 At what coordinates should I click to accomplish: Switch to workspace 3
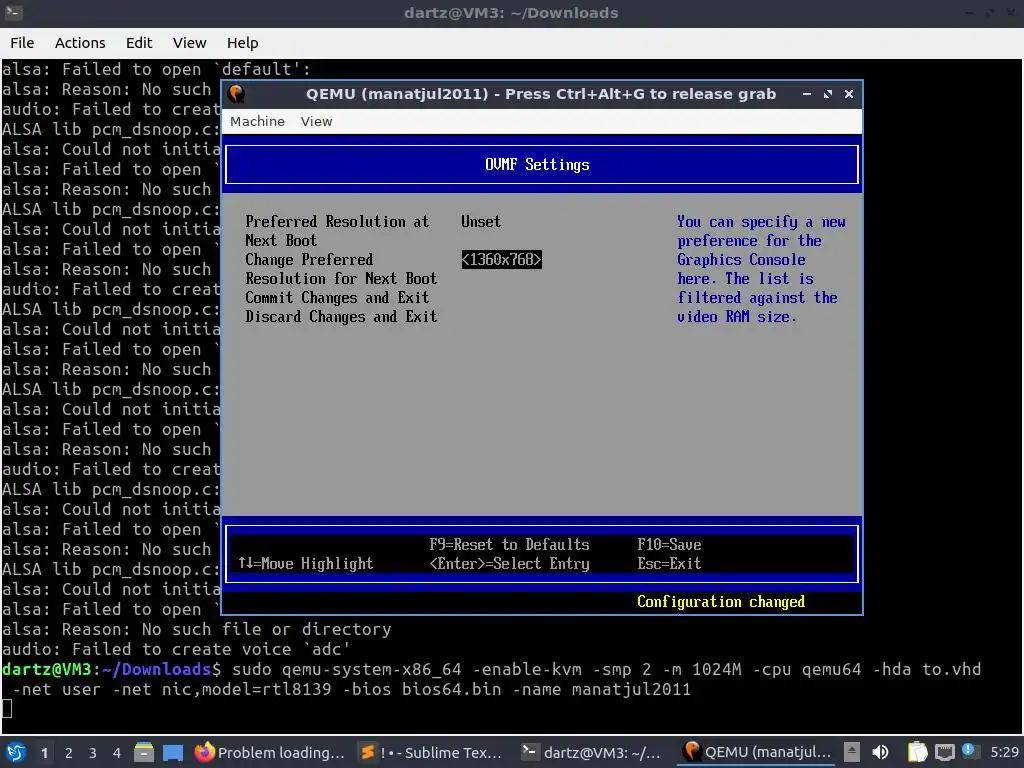pos(93,753)
